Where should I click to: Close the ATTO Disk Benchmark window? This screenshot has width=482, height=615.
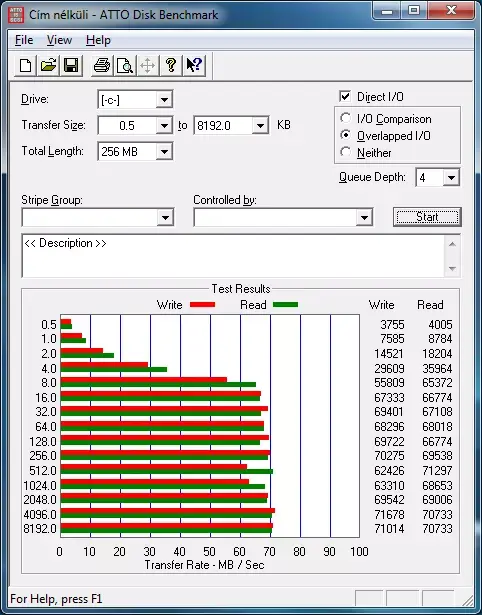[x=451, y=11]
